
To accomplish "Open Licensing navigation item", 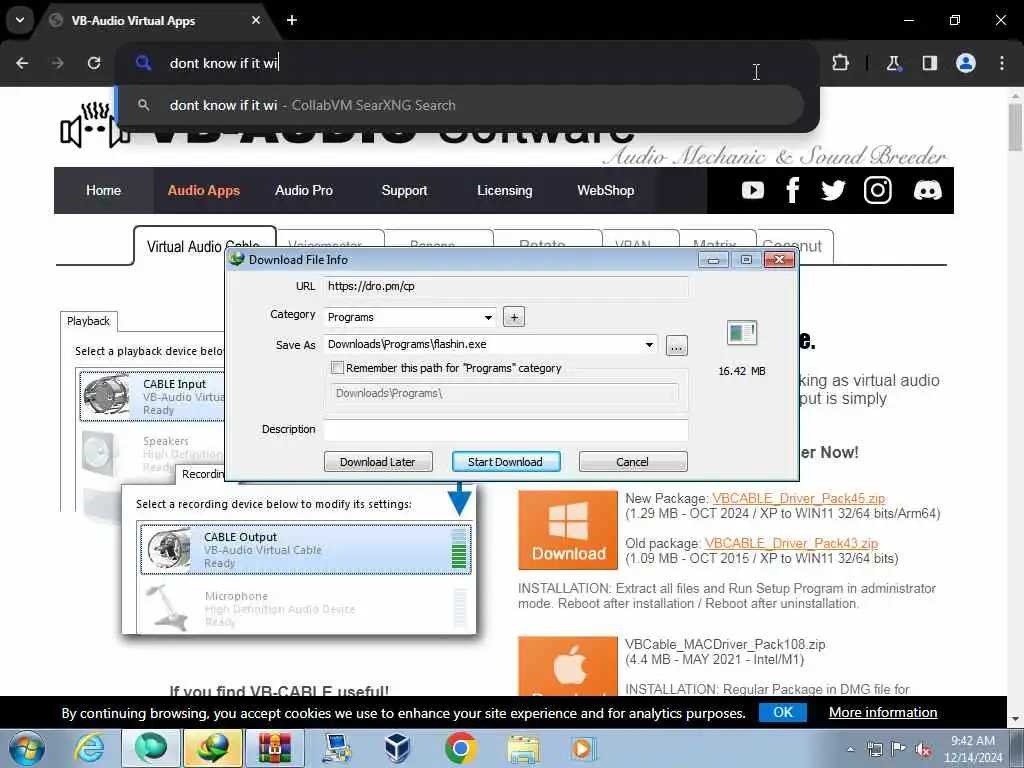I will pos(505,191).
